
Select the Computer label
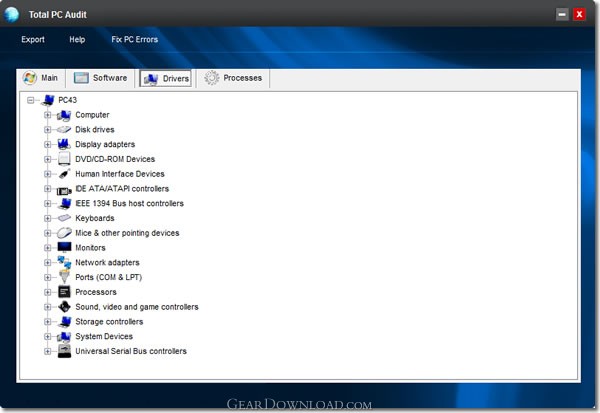(92, 115)
